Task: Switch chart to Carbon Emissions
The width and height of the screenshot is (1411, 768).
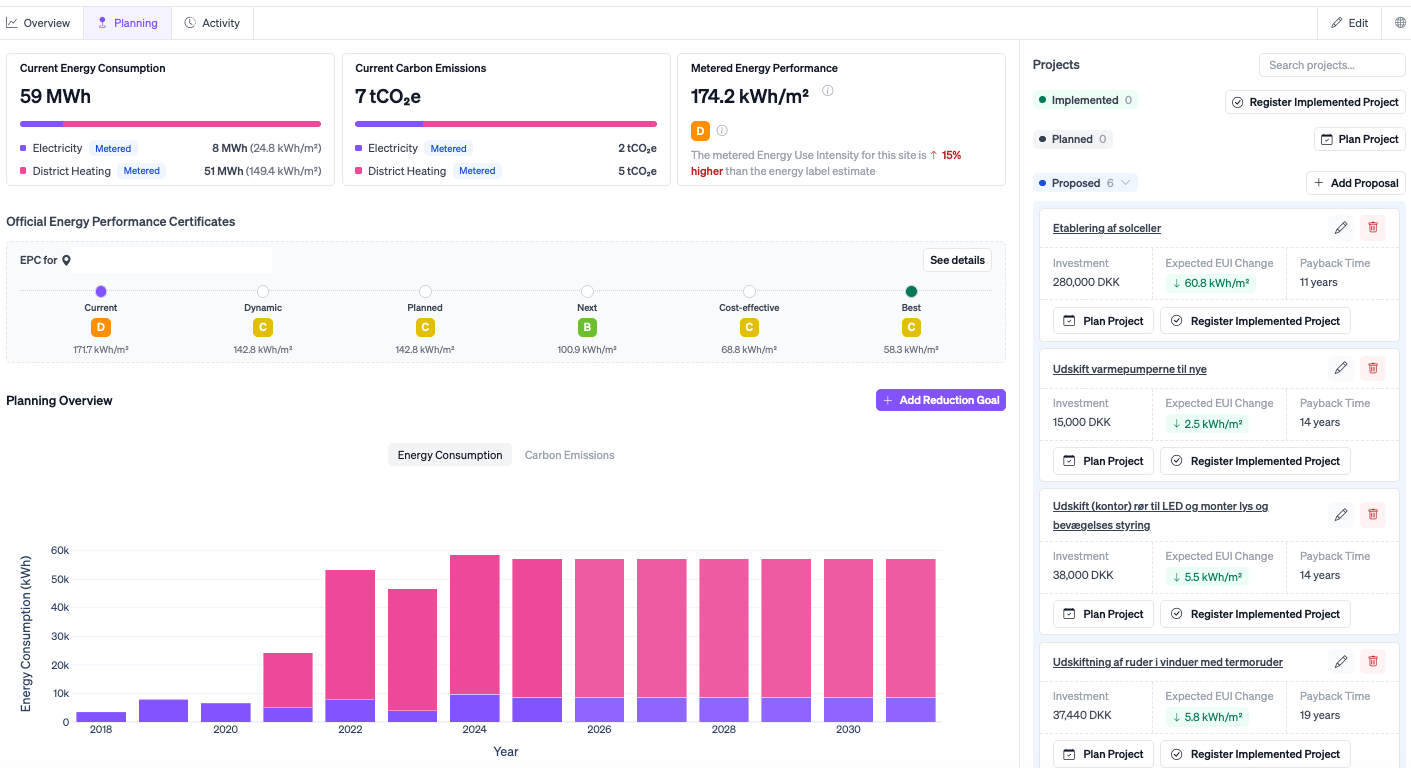Action: (x=569, y=455)
